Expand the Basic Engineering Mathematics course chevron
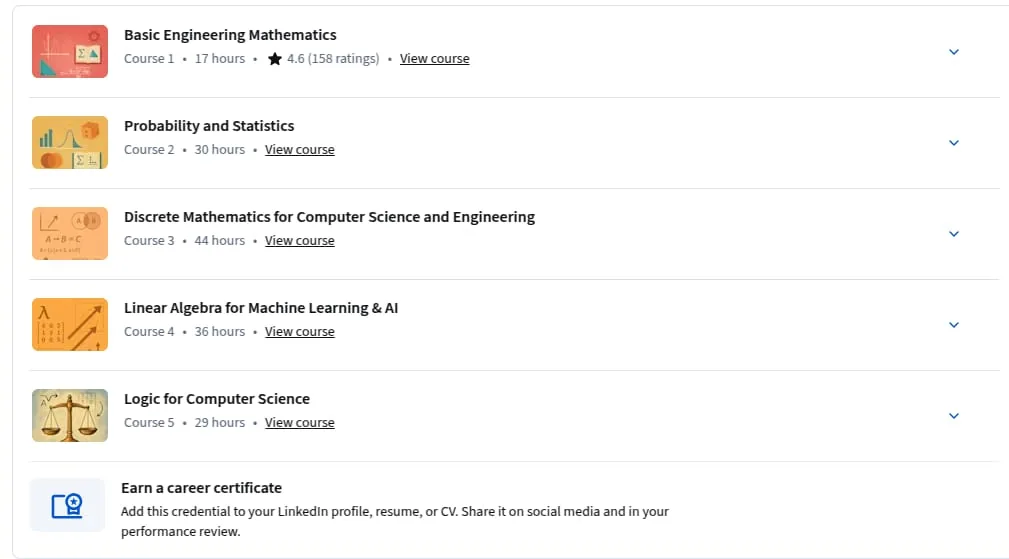This screenshot has width=1009, height=559. click(954, 52)
